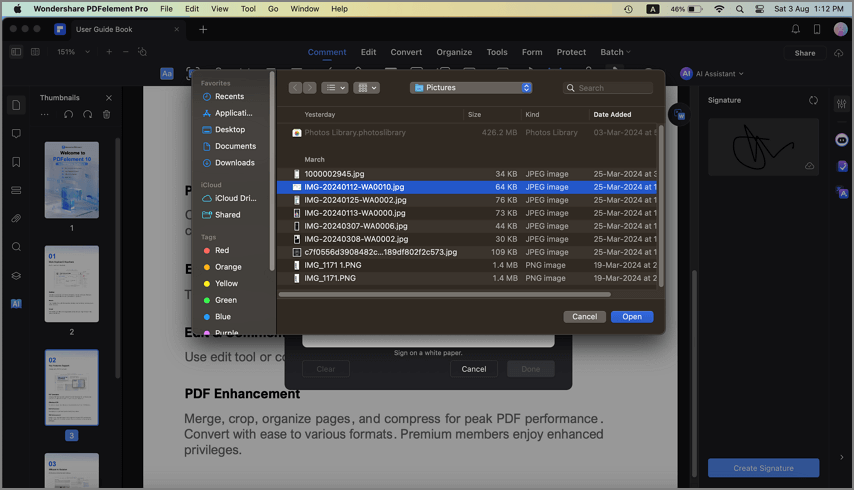
Task: Switch to the Comment tab
Action: 327,52
